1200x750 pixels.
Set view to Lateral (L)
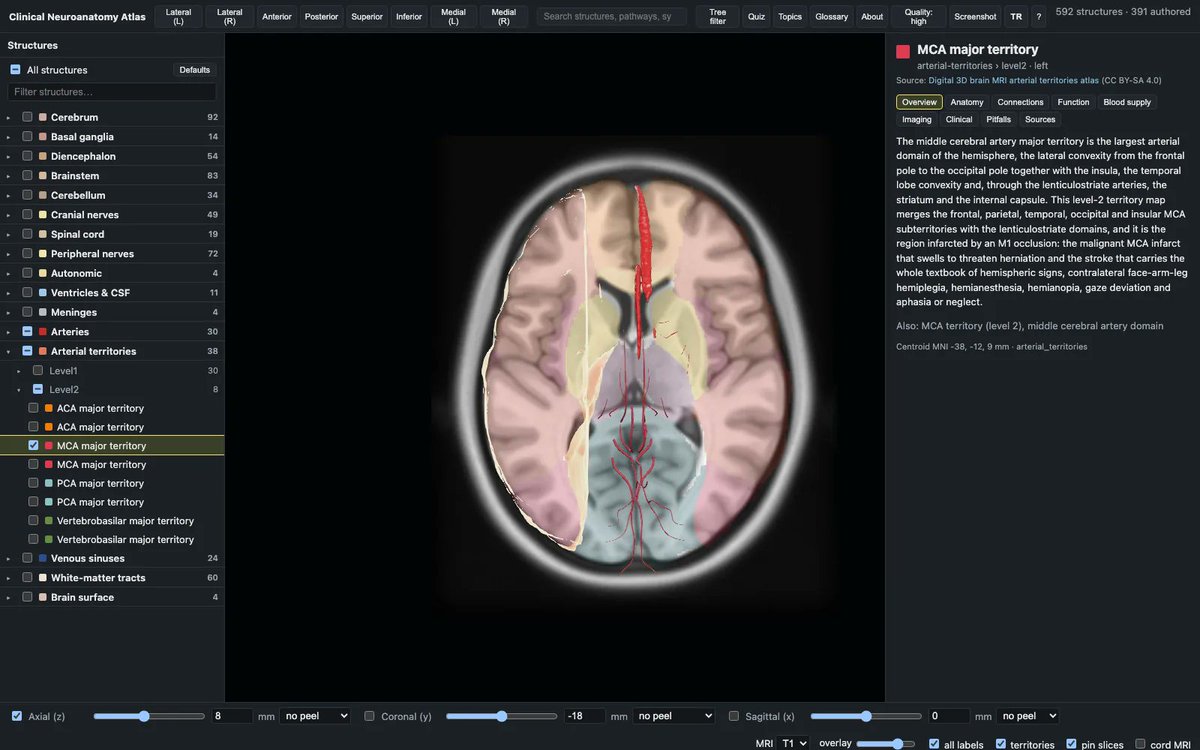pyautogui.click(x=179, y=16)
